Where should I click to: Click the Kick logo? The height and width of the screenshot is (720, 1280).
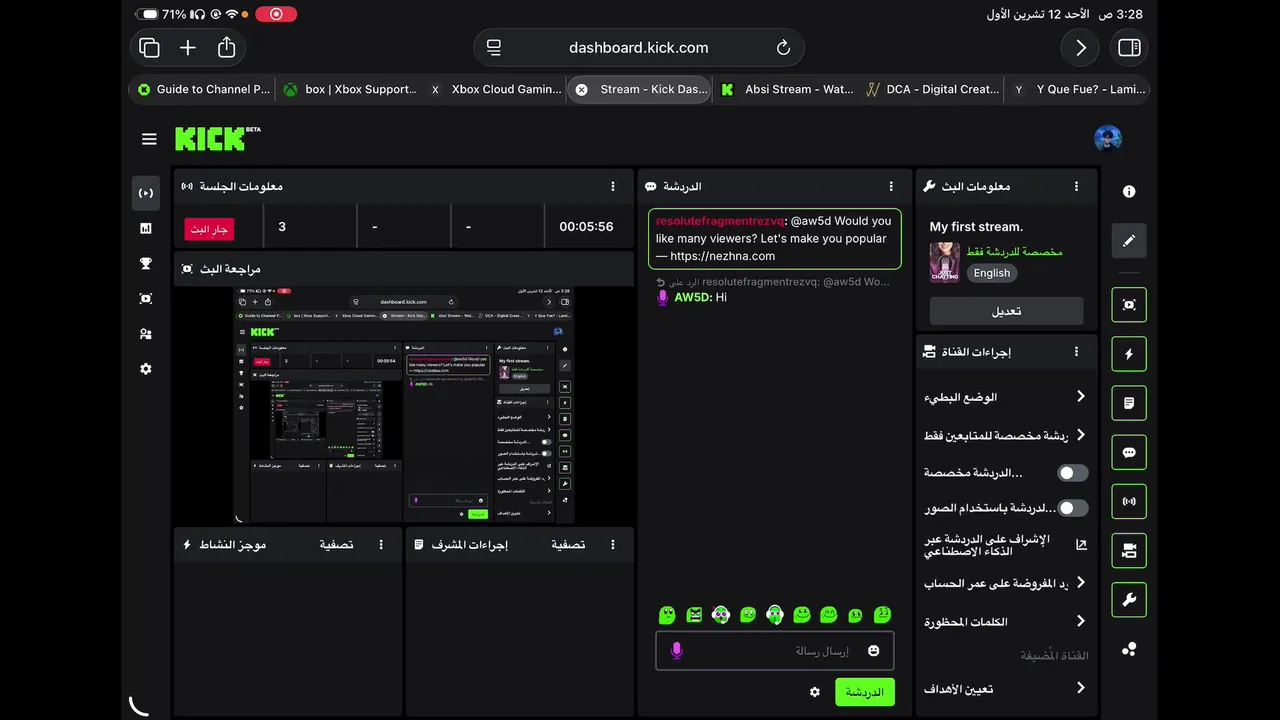tap(217, 139)
